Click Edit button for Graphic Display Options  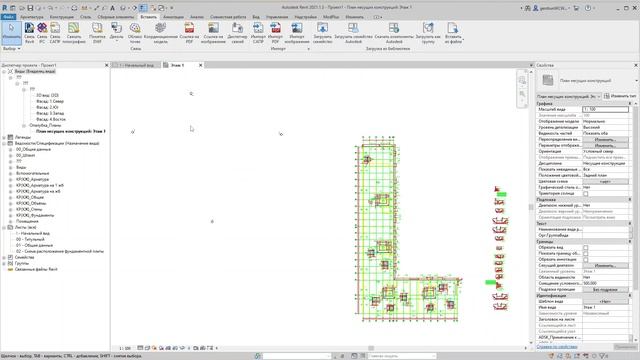click(605, 146)
